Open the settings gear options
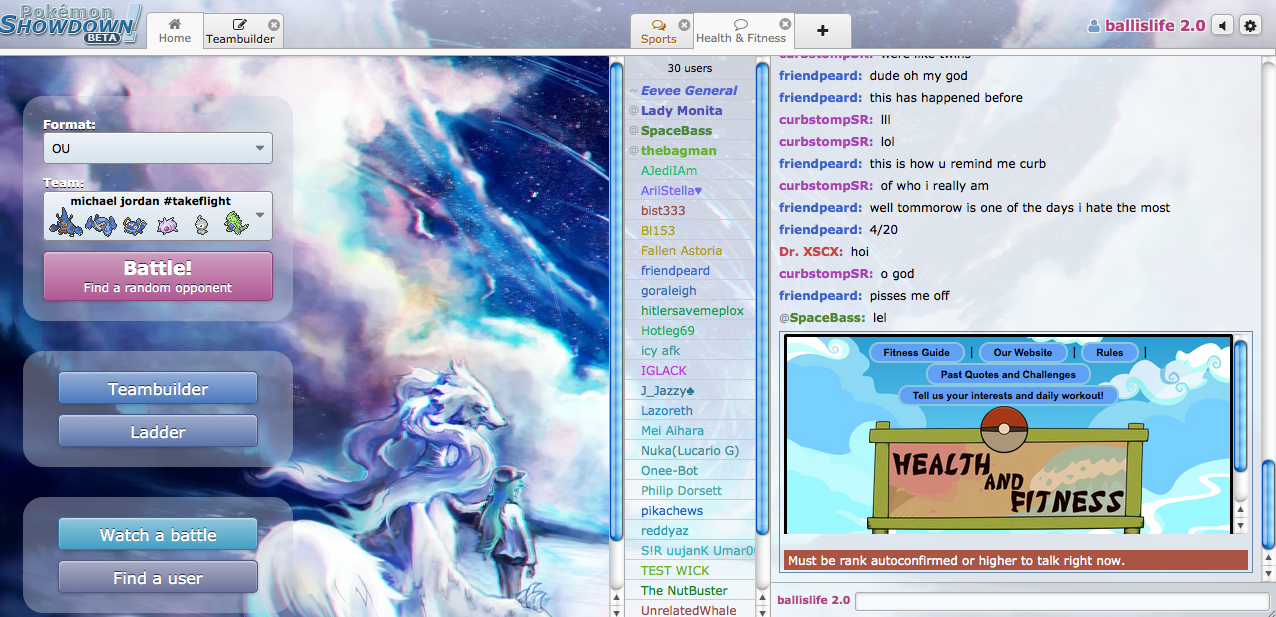Image resolution: width=1276 pixels, height=617 pixels. point(1250,26)
